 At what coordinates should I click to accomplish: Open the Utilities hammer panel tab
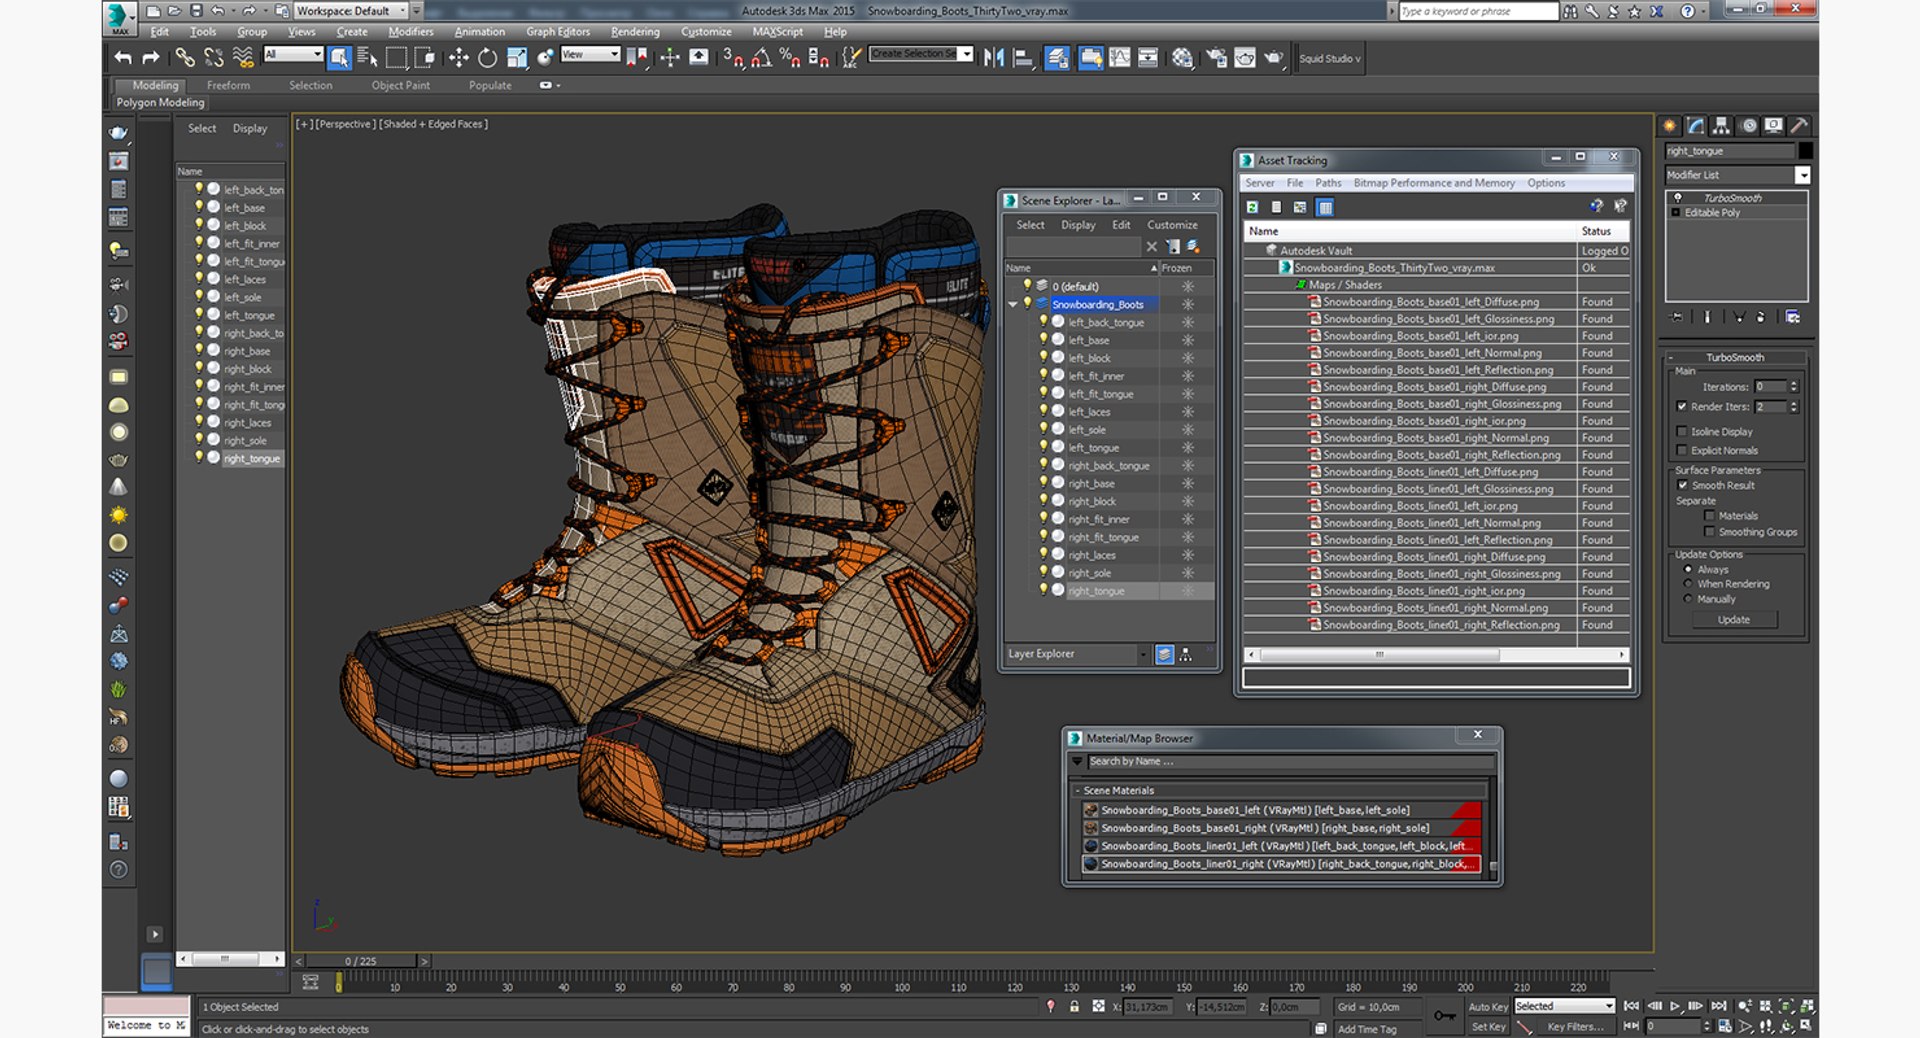click(1799, 126)
